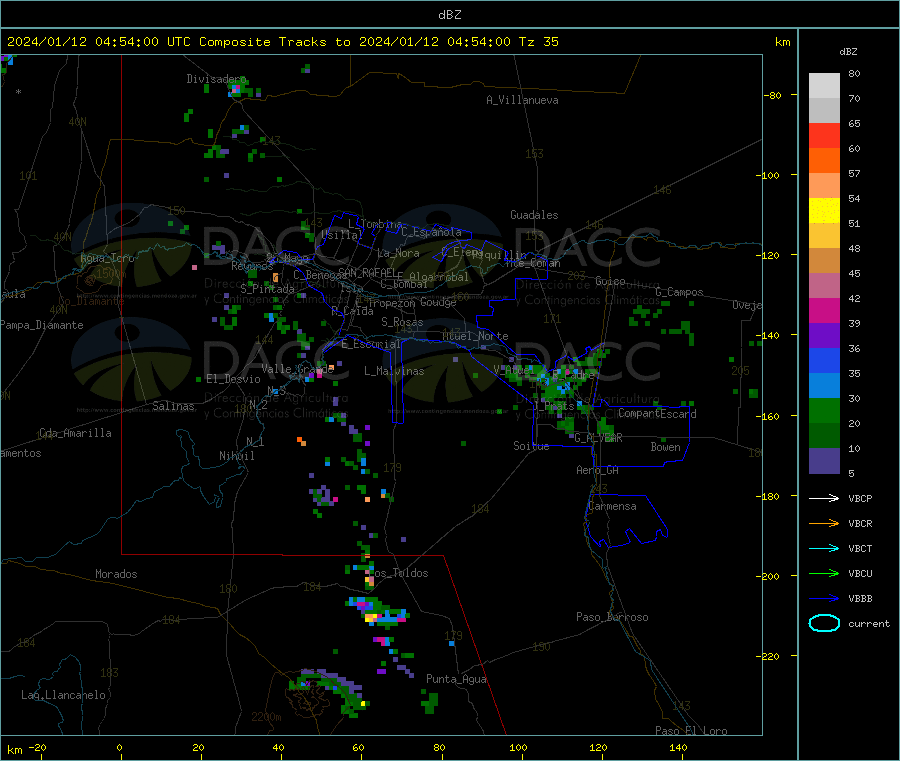Click the 100 km horizontal axis tick label

click(x=518, y=747)
